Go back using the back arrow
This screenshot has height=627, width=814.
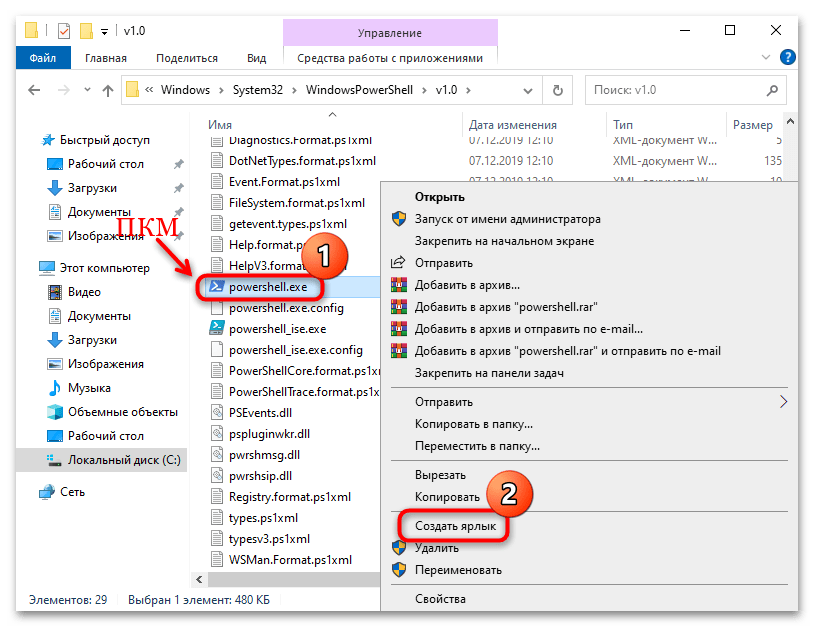point(33,90)
